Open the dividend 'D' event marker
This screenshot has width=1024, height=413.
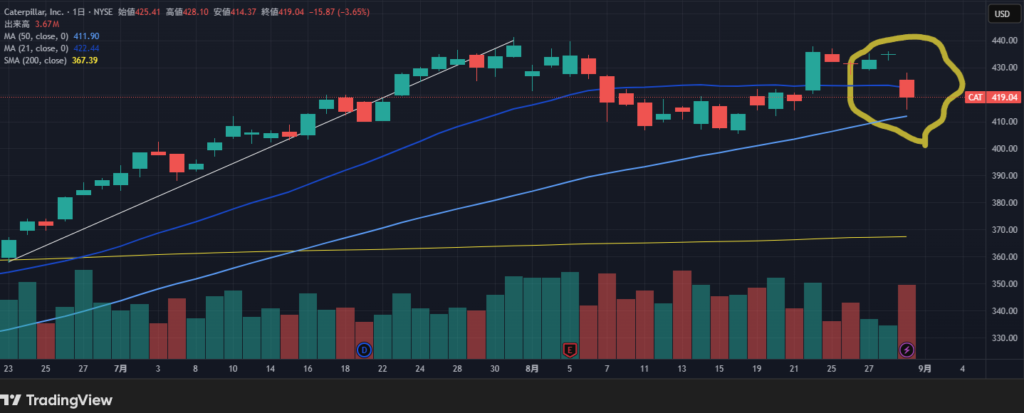[364, 350]
